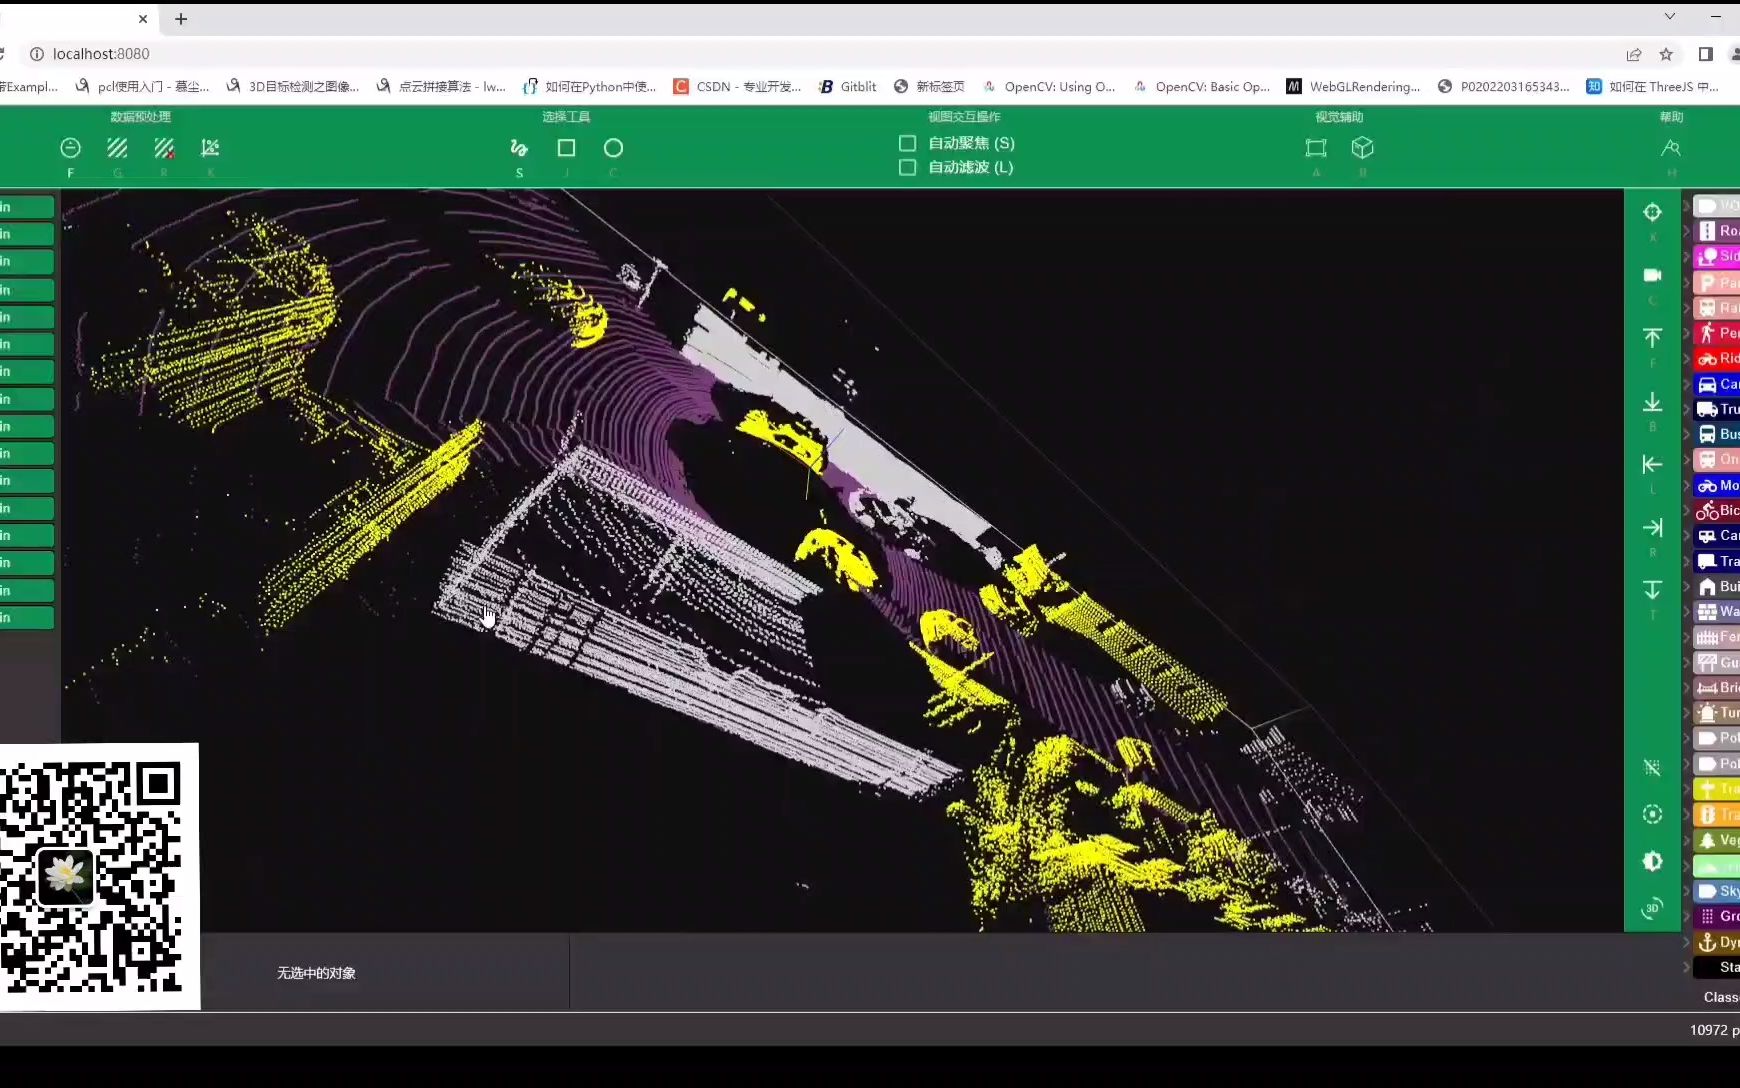The width and height of the screenshot is (1740, 1088).
Task: Expand the Person class row
Action: pyautogui.click(x=1687, y=333)
